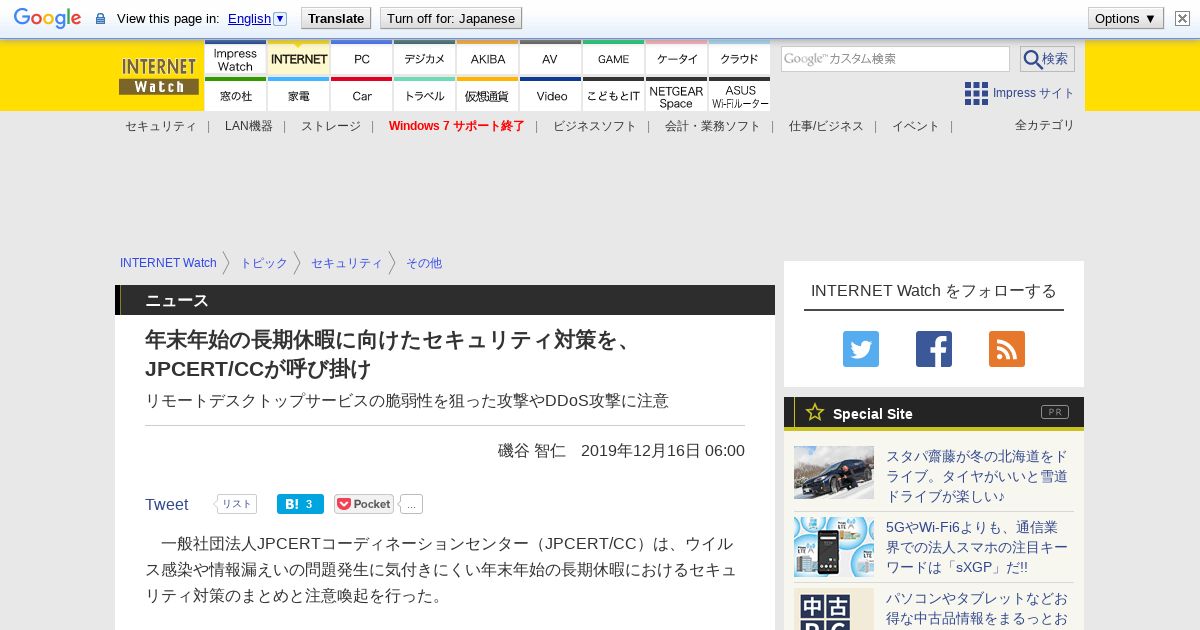Viewport: 1200px width, 630px height.
Task: Open the INTERNET Watch Twitter page
Action: point(861,349)
